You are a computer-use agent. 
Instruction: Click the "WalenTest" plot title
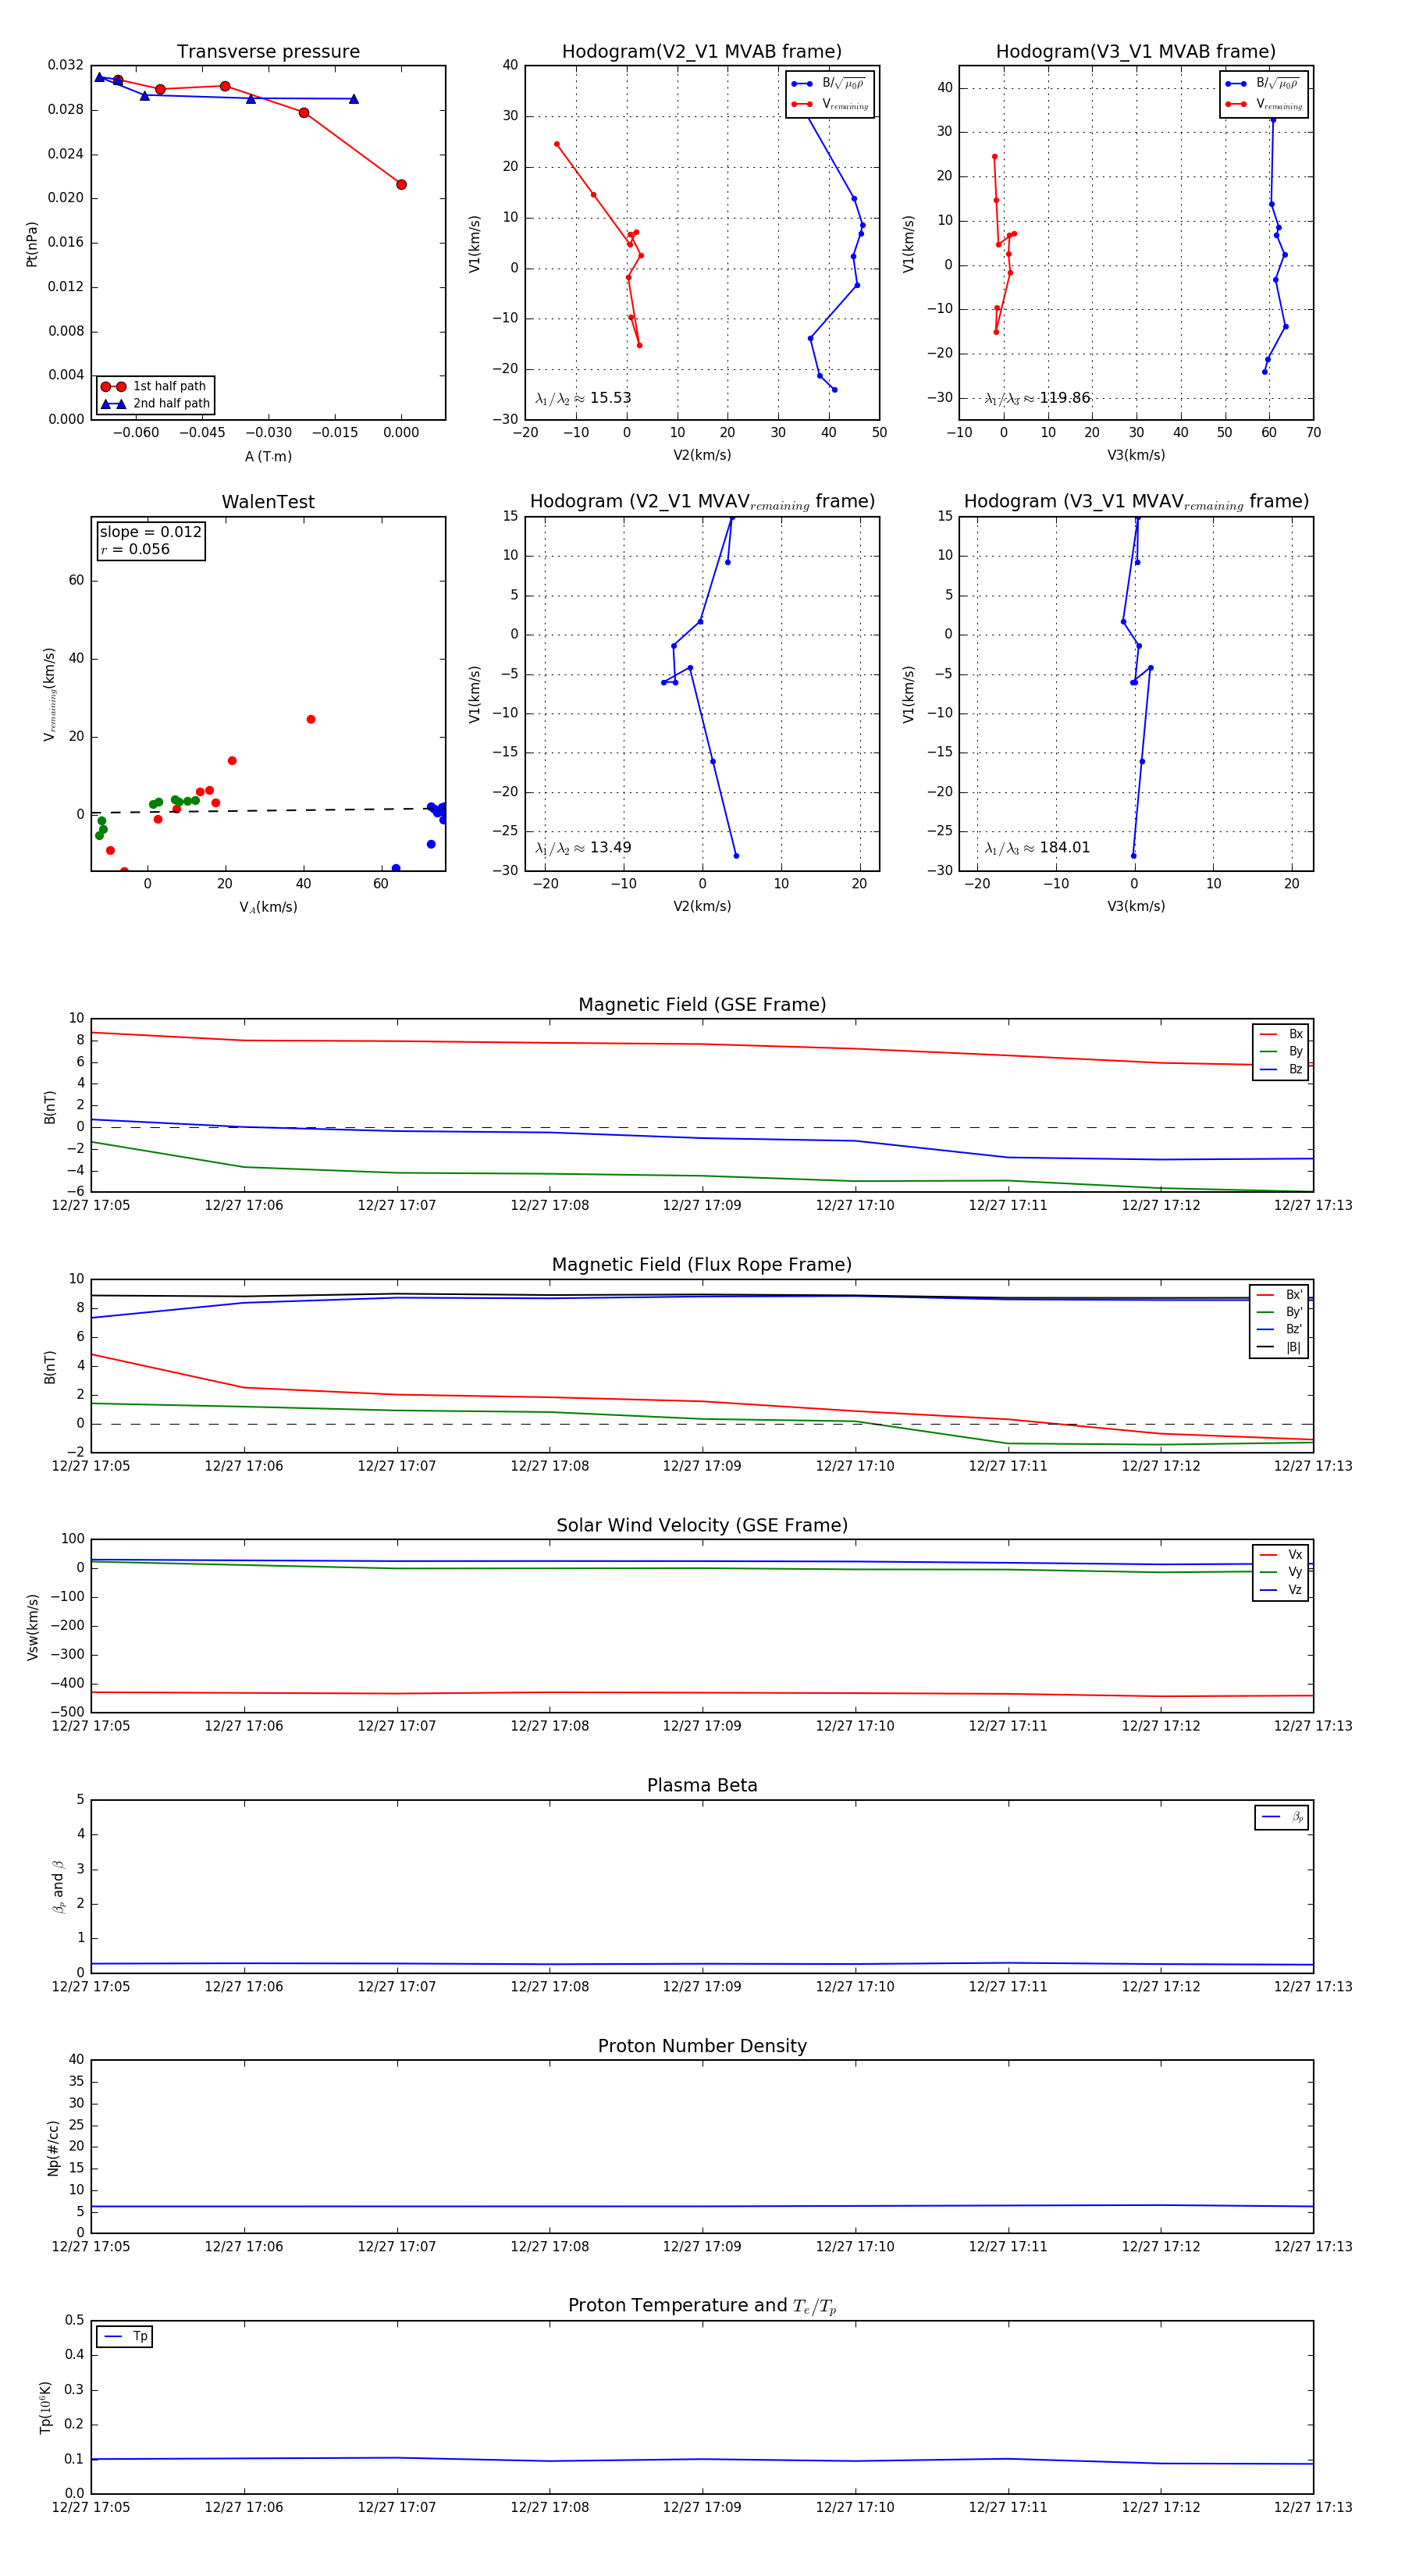point(268,502)
